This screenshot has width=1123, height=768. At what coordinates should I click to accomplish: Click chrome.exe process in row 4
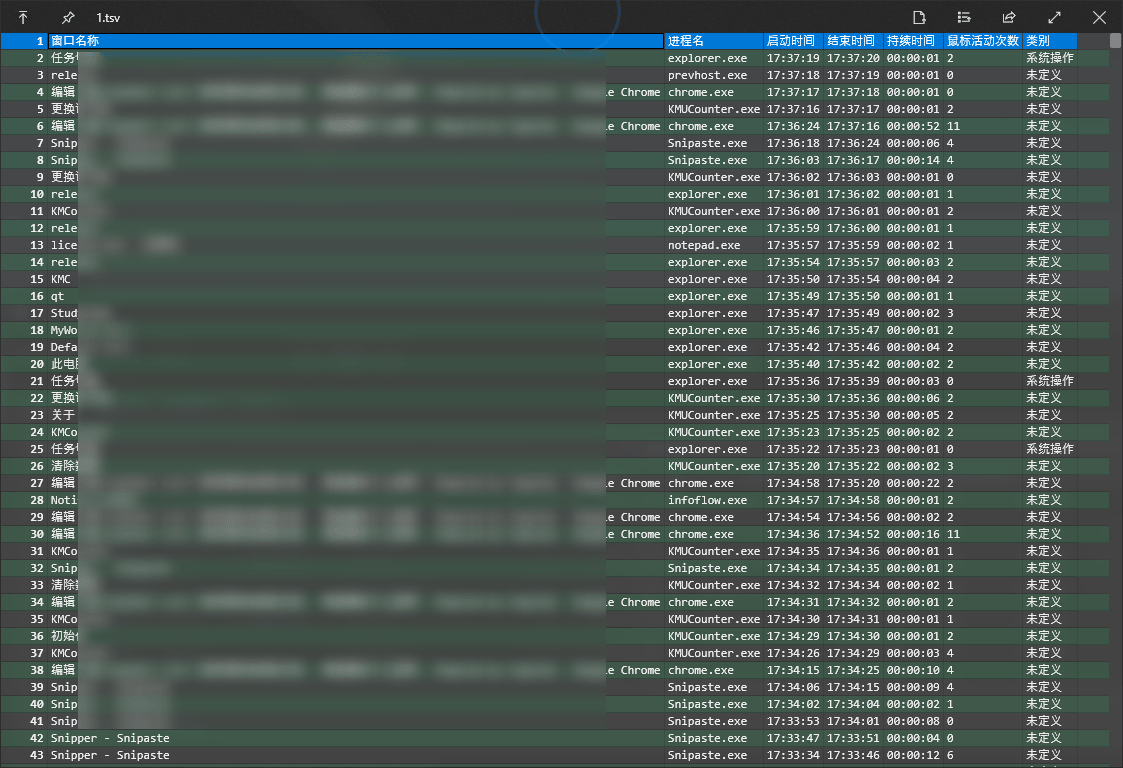tap(701, 92)
